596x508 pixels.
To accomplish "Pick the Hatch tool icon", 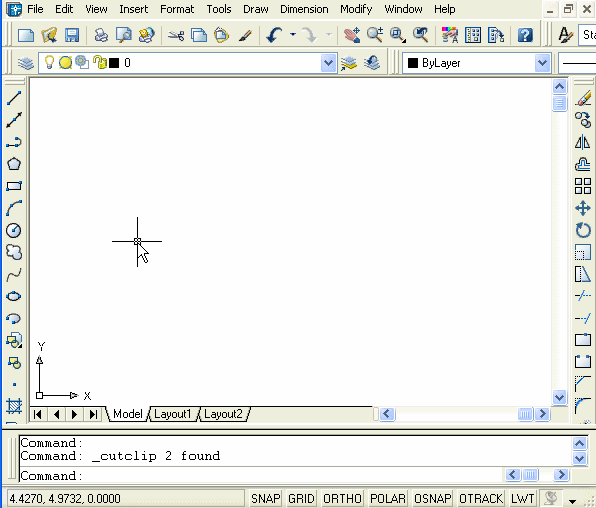I will pyautogui.click(x=14, y=406).
